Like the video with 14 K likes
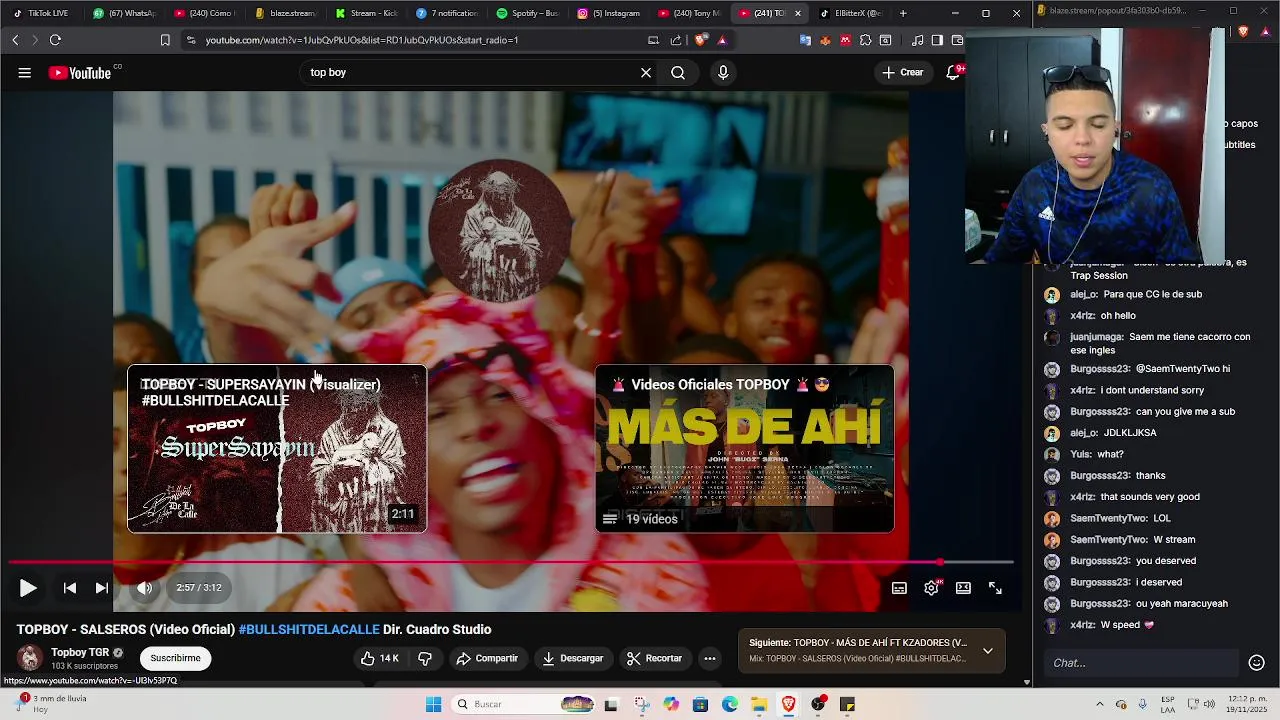The height and width of the screenshot is (720, 1280). 379,658
